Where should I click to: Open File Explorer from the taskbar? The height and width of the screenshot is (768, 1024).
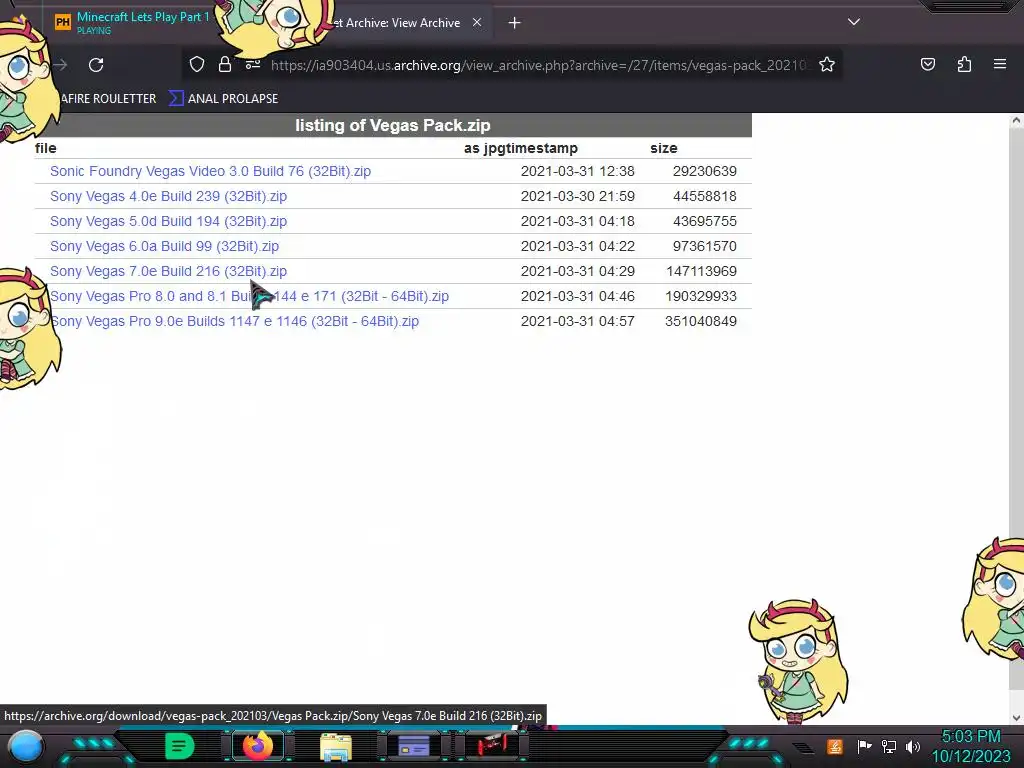coord(336,747)
